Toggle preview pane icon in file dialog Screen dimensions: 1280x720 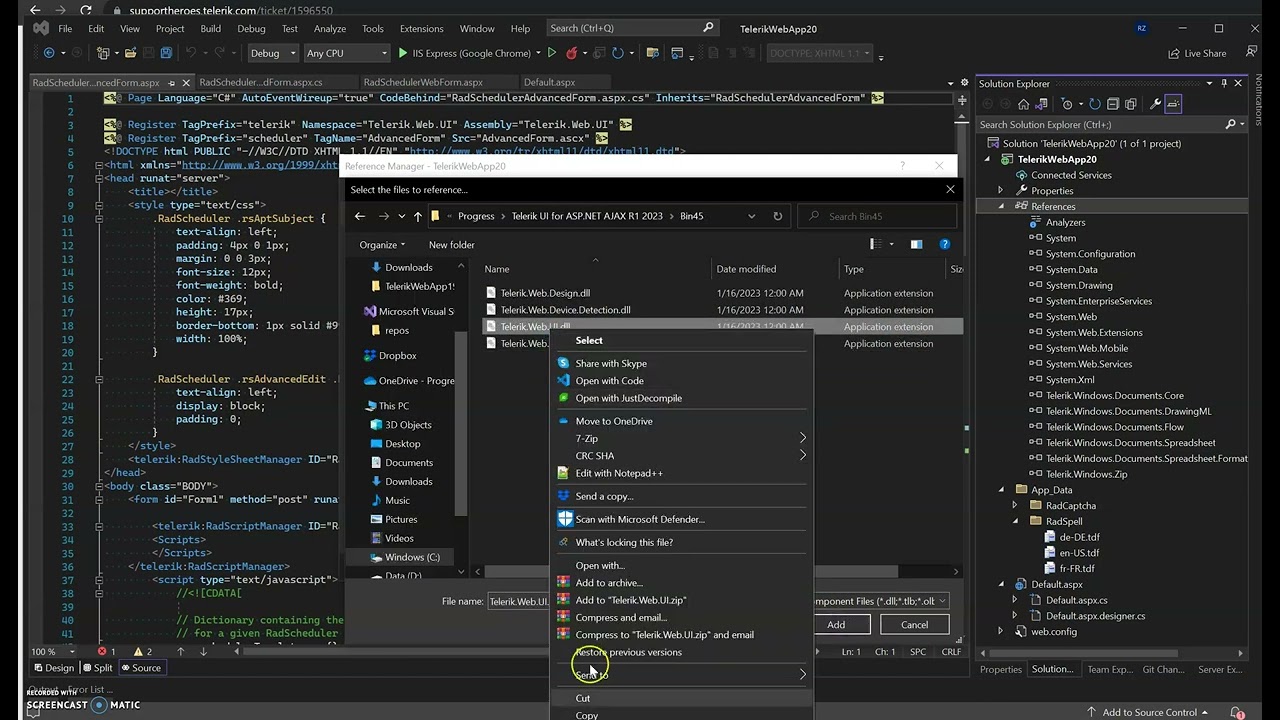[916, 244]
